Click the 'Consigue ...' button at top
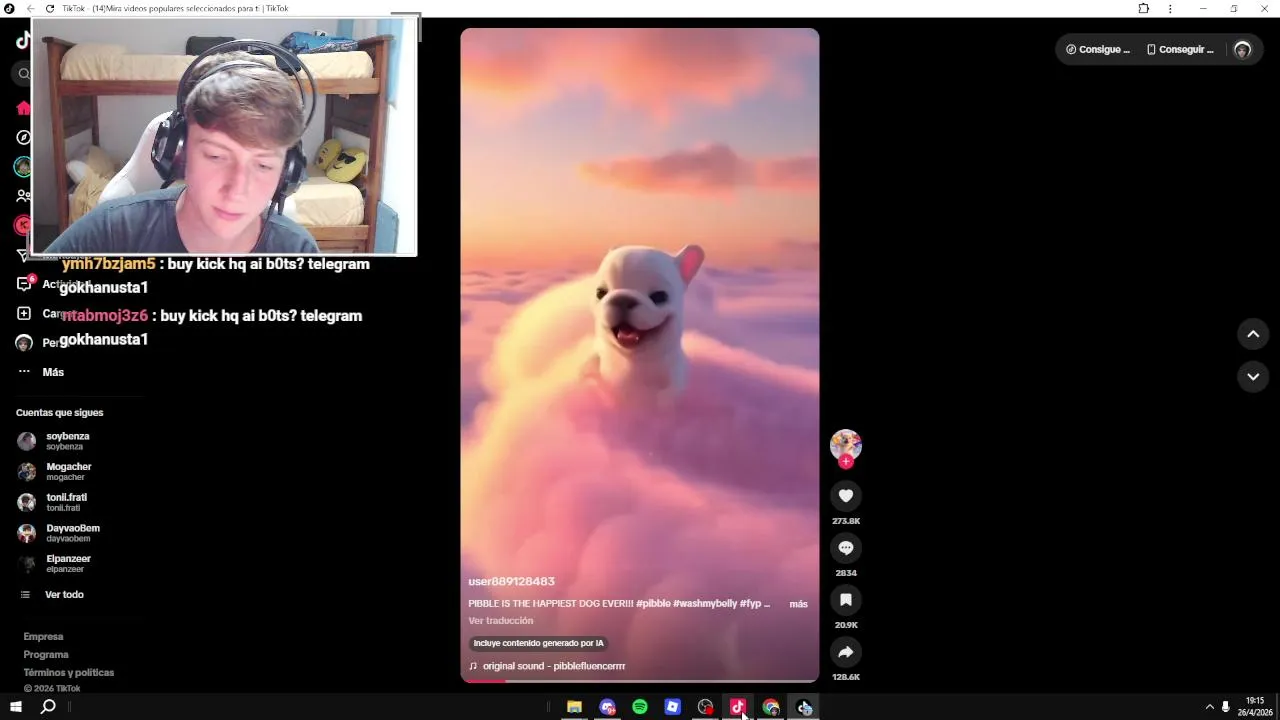Viewport: 1280px width, 720px height. point(1098,49)
